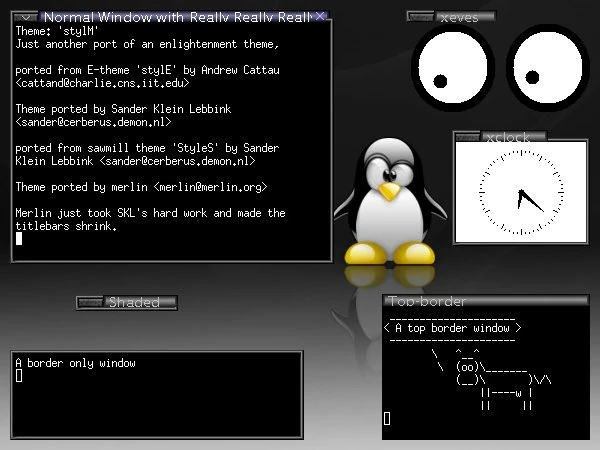Screen dimensions: 600x450
Task: Open the xclock window menu button
Action: [468, 137]
